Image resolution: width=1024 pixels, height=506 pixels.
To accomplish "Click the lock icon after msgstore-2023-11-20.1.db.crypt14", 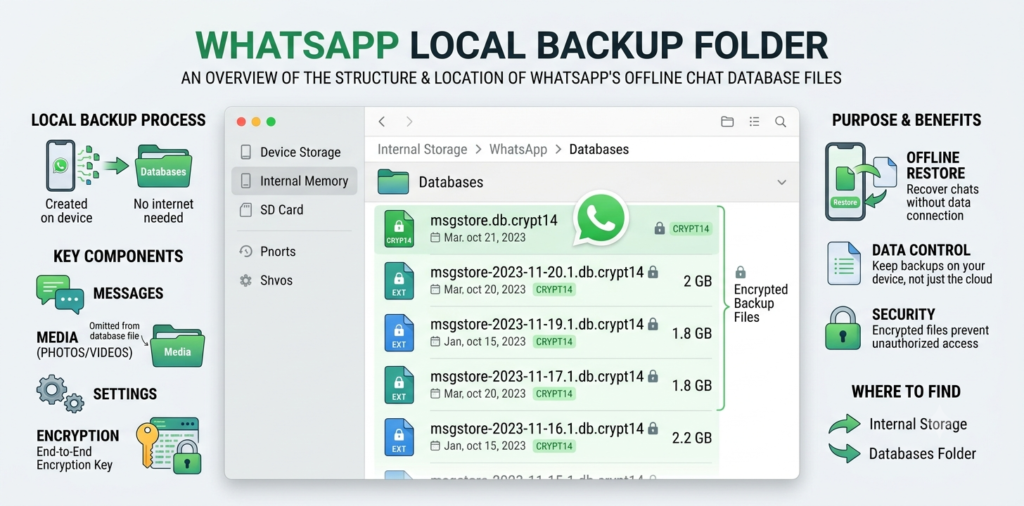I will click(652, 272).
